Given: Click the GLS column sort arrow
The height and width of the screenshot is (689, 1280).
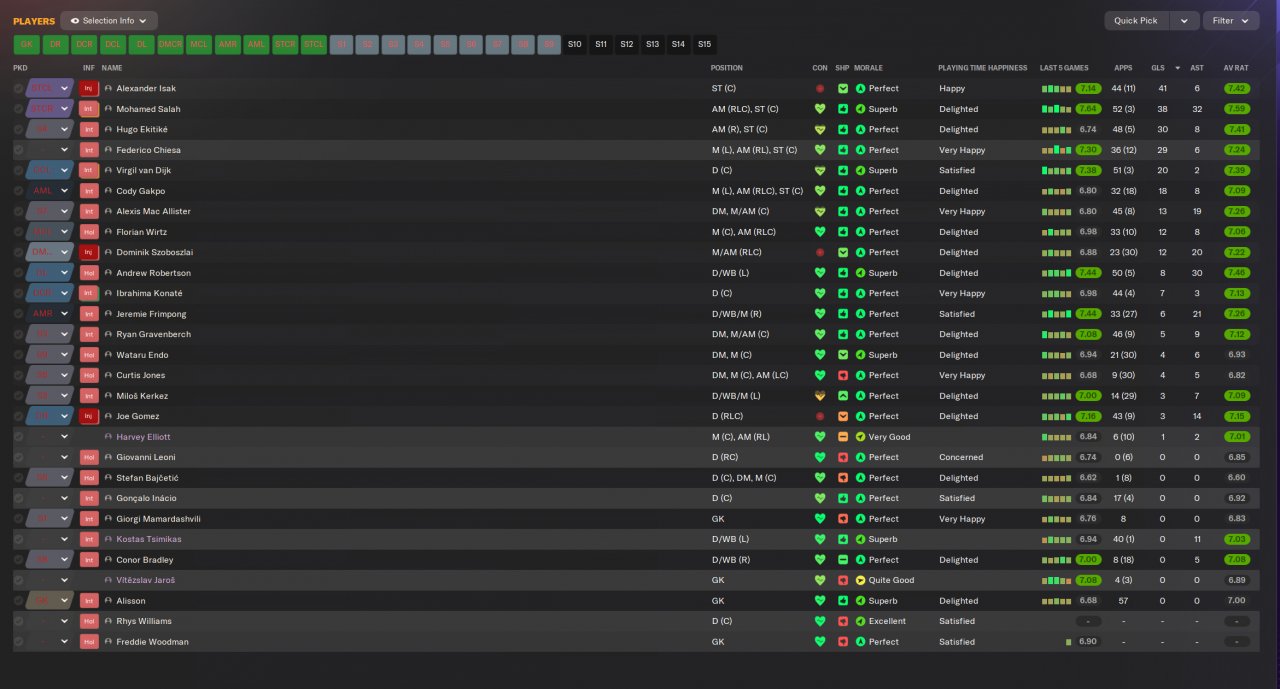Looking at the screenshot, I should click(1177, 68).
